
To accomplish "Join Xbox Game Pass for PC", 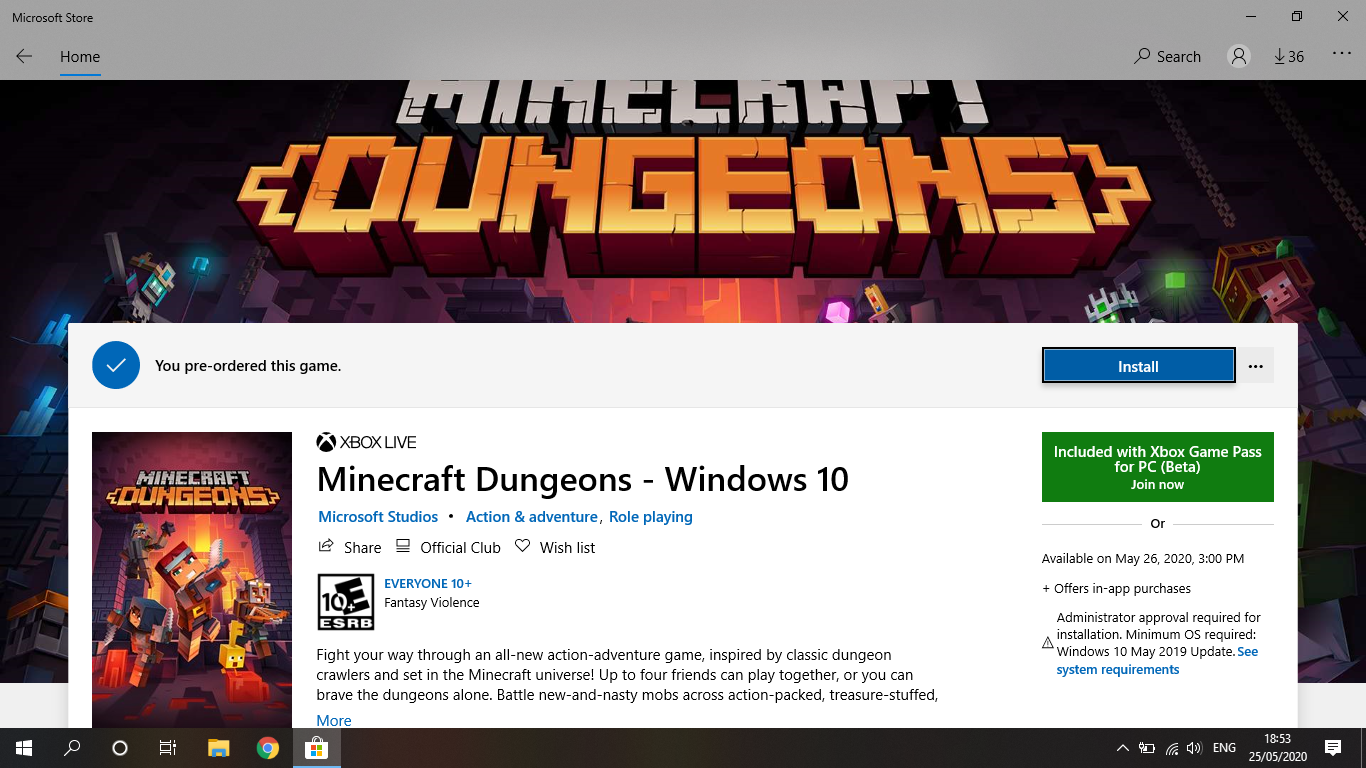I will click(x=1158, y=467).
